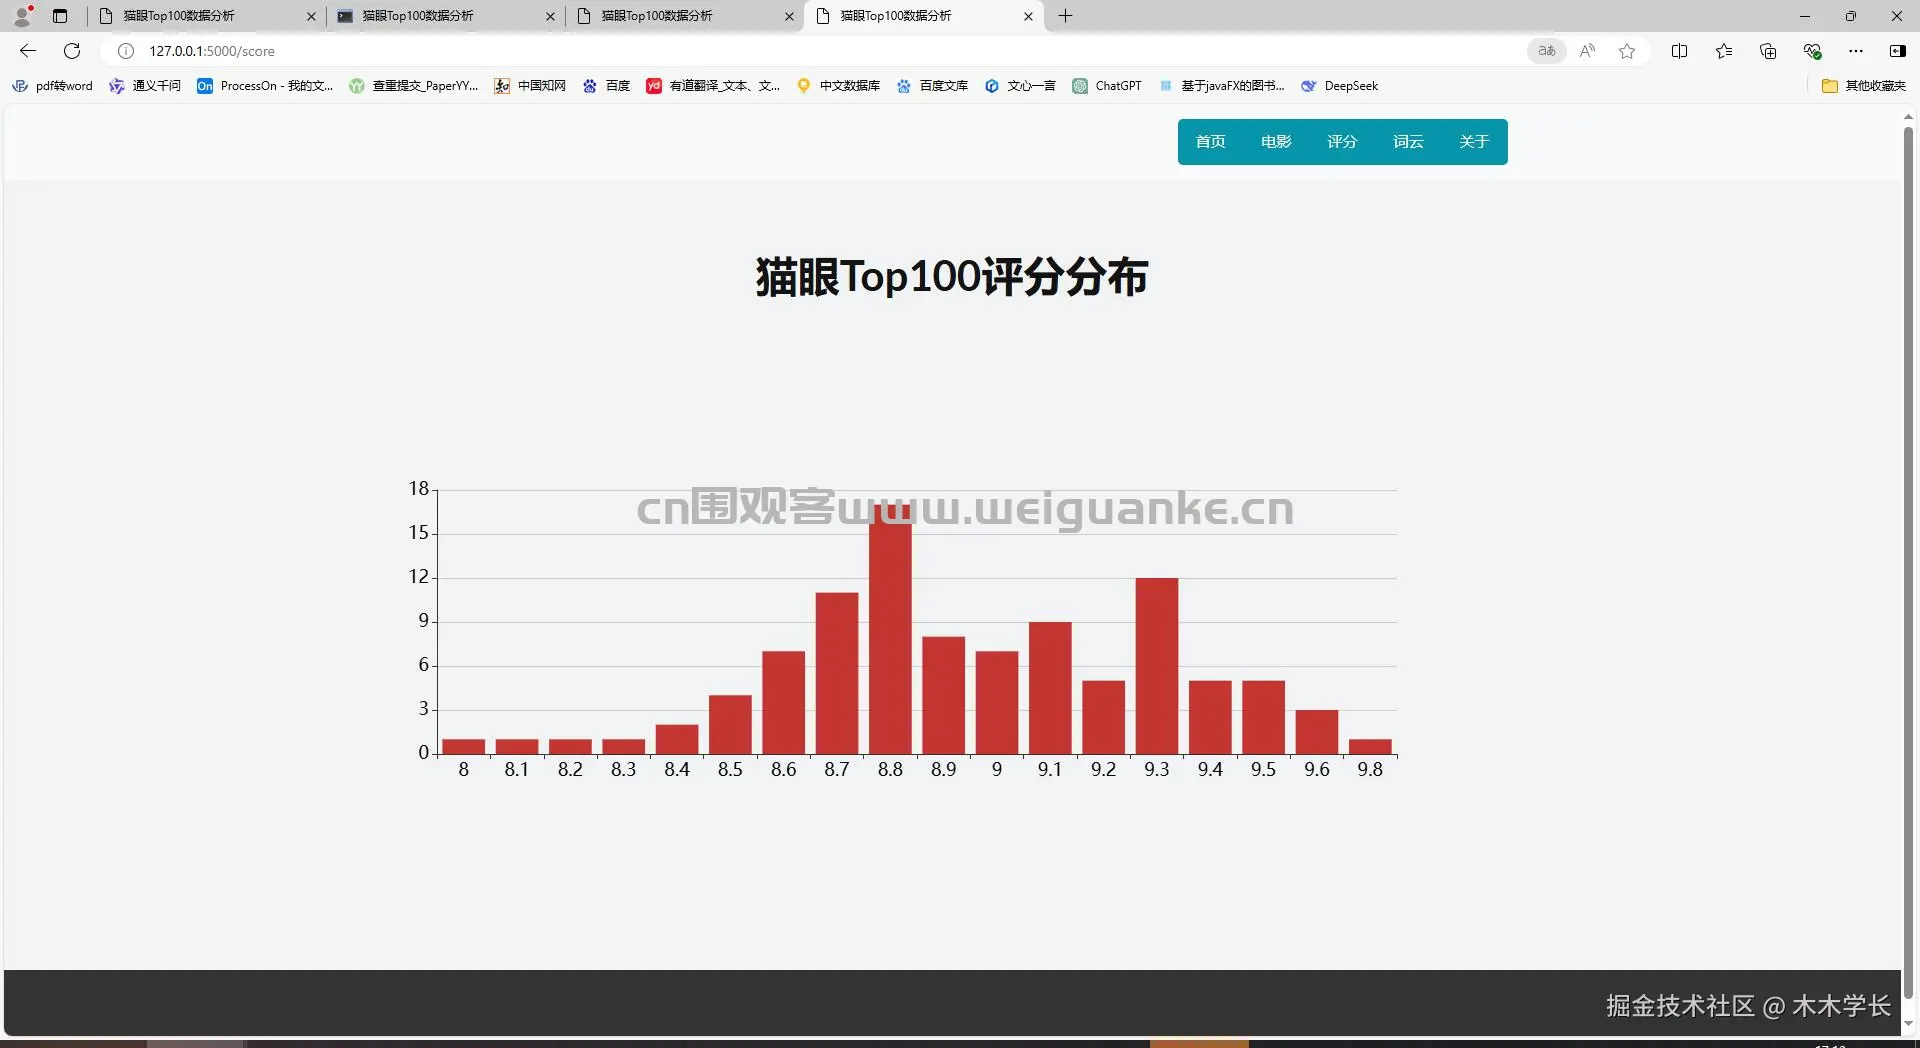Viewport: 1920px width, 1048px height.
Task: Click the chart bar for score 9.5
Action: pos(1264,718)
